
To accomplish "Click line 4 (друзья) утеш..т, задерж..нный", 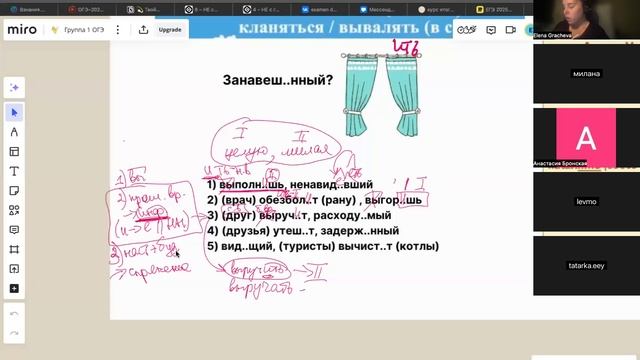I will click(x=303, y=231).
